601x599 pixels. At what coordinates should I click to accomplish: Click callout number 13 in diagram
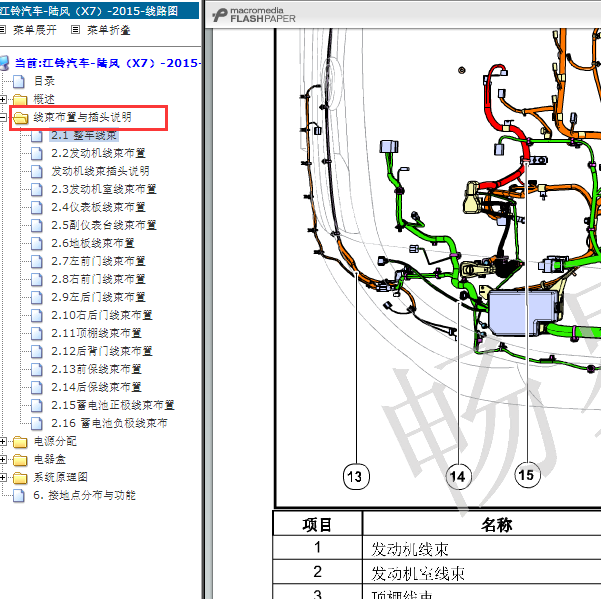pyautogui.click(x=356, y=477)
